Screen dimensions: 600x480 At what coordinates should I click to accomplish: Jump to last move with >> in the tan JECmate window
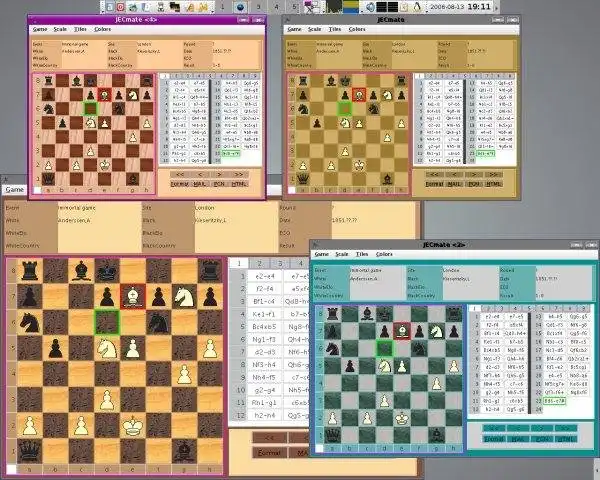point(494,175)
